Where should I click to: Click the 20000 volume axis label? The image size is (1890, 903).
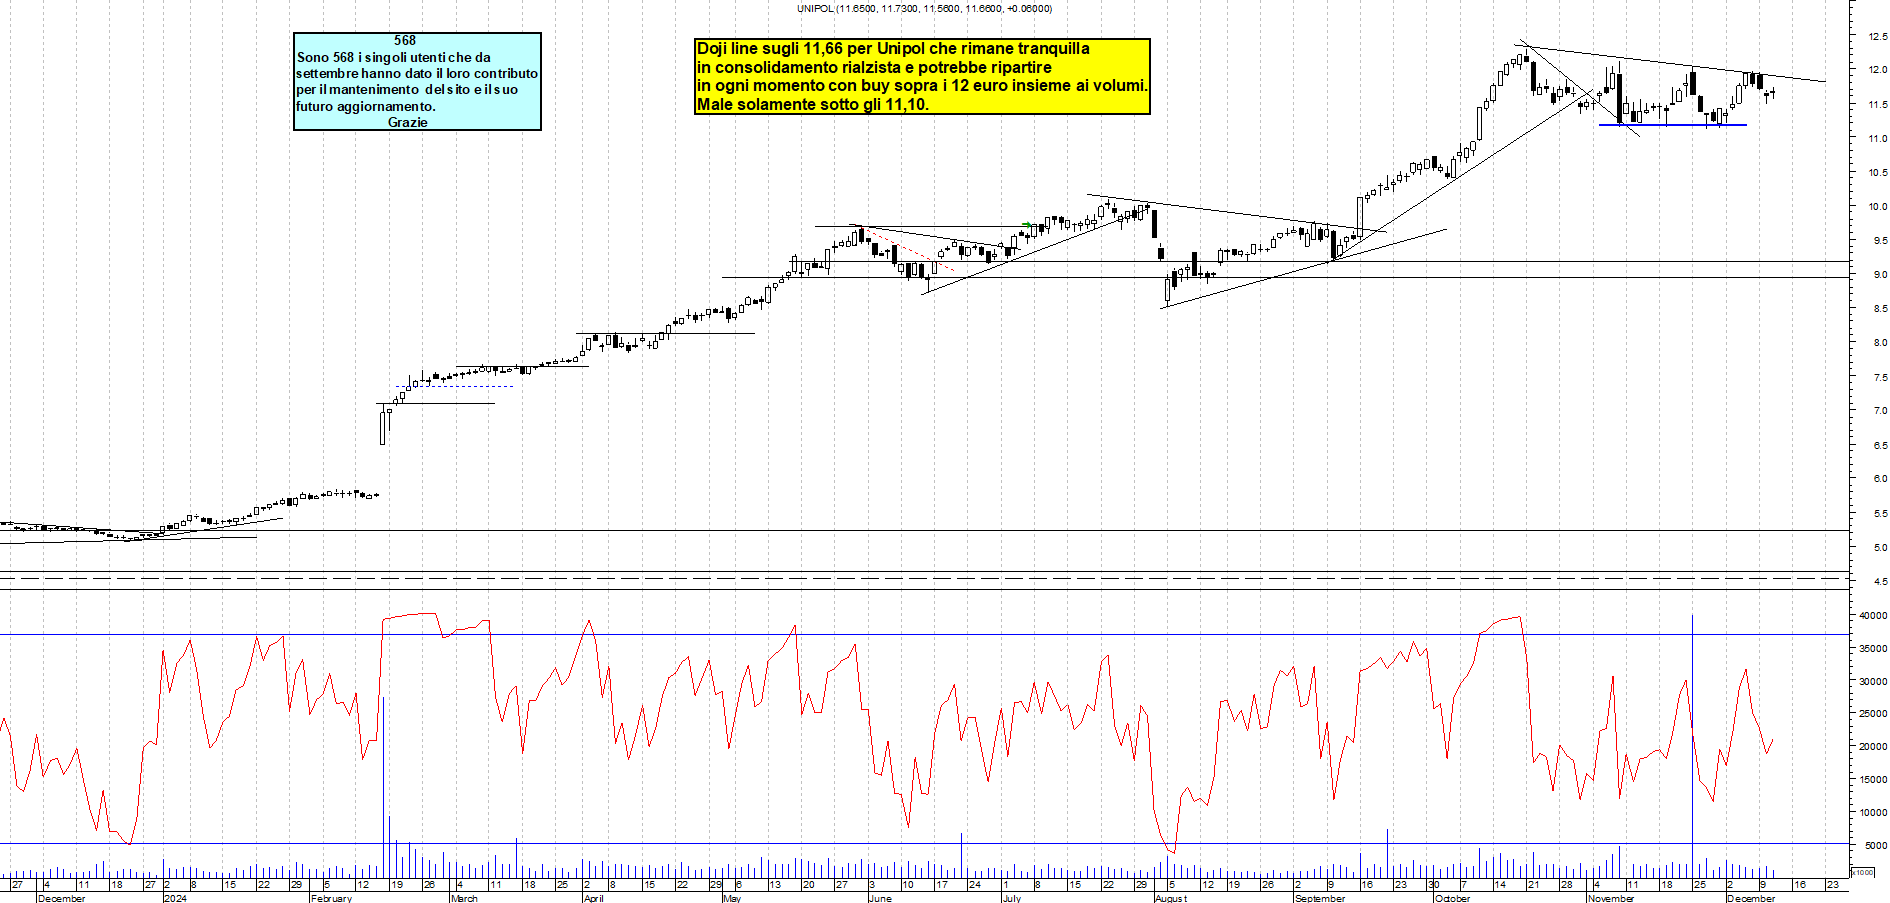[x=1872, y=746]
